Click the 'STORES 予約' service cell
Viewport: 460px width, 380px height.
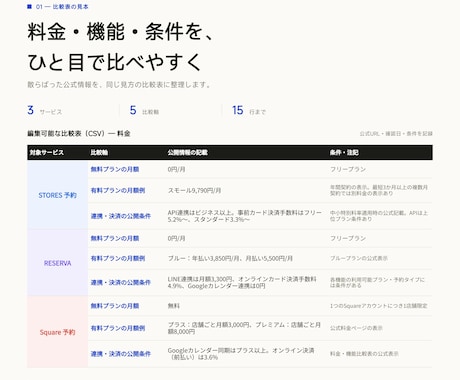[x=57, y=195]
